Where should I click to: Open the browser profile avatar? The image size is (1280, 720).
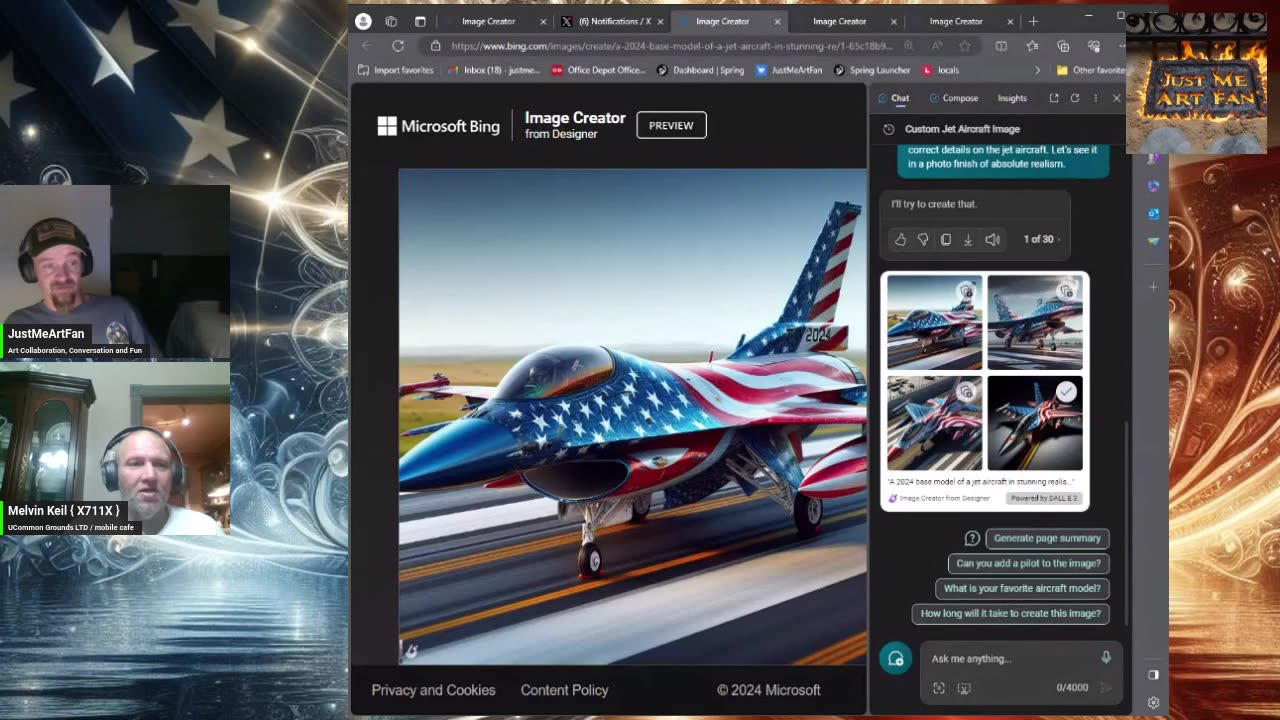coord(363,21)
